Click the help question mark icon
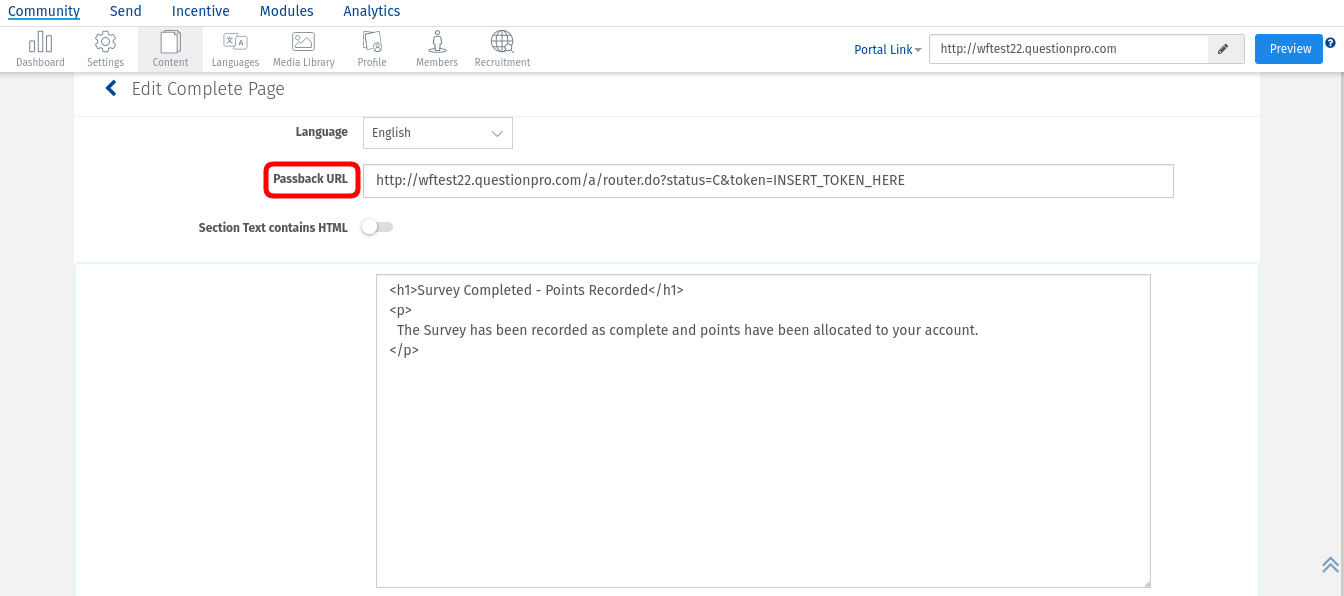Image resolution: width=1344 pixels, height=596 pixels. click(x=1330, y=43)
